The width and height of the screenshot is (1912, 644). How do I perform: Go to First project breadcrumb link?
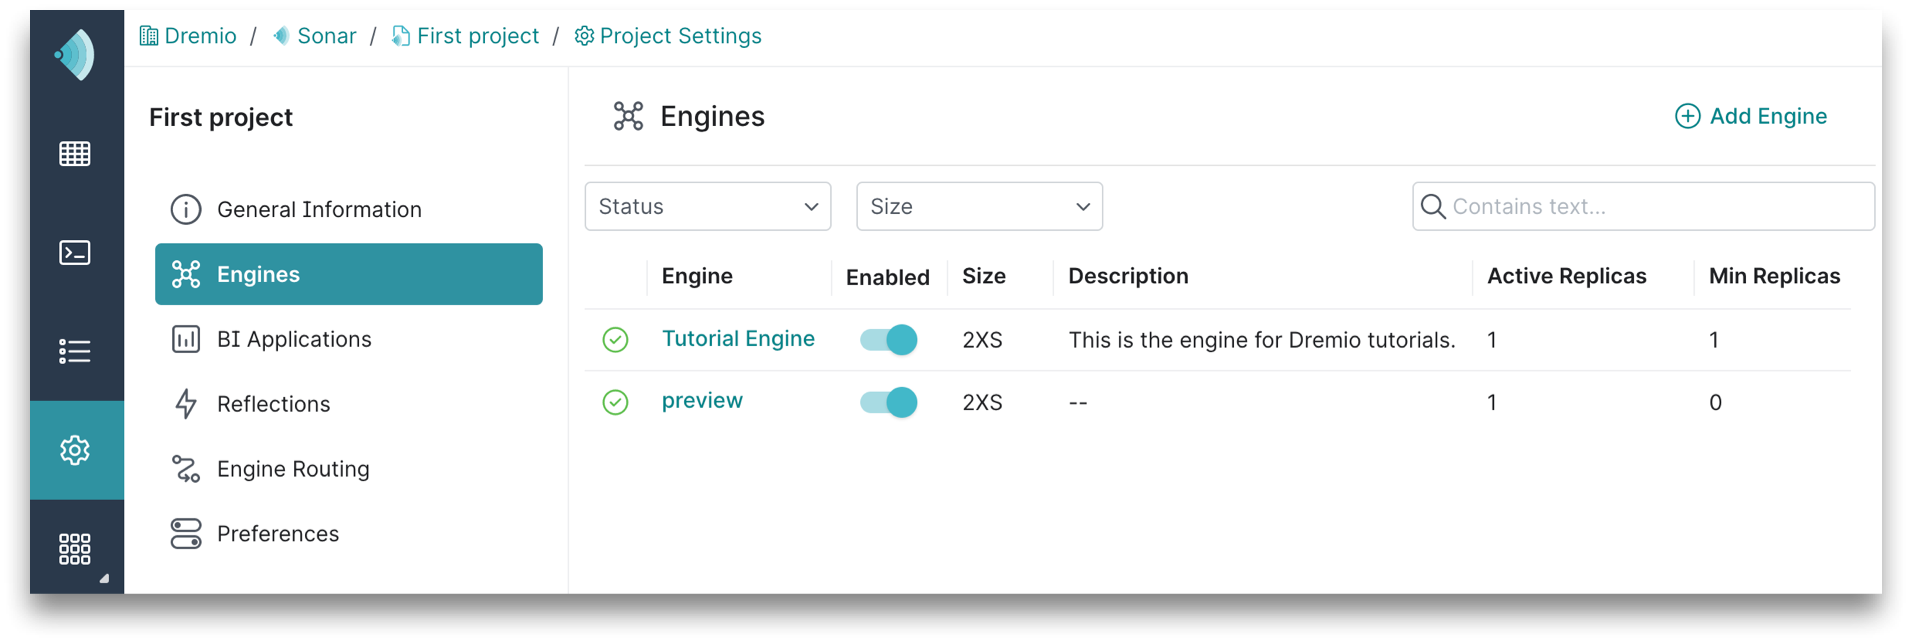tap(478, 36)
